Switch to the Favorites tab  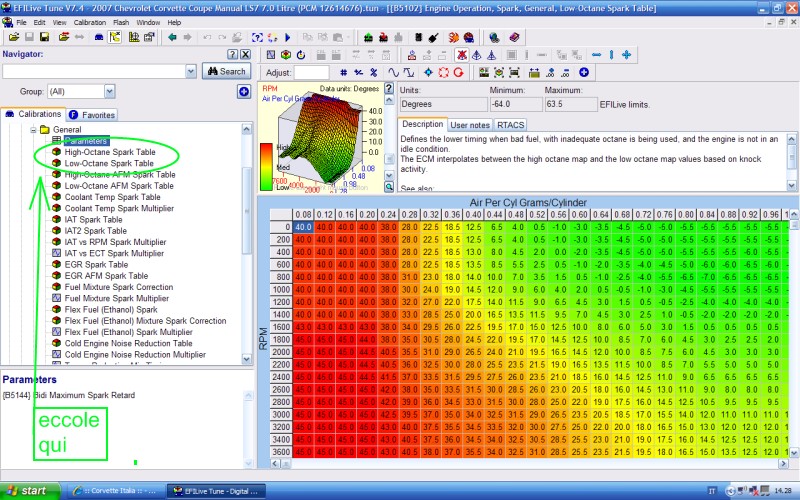(x=92, y=115)
